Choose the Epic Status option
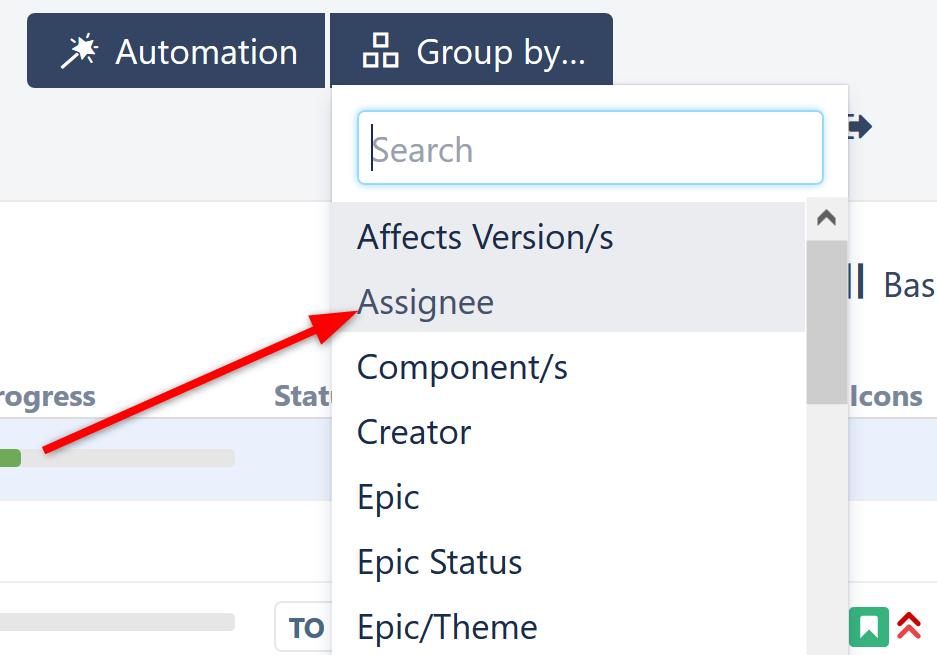Image resolution: width=937 pixels, height=655 pixels. tap(440, 562)
